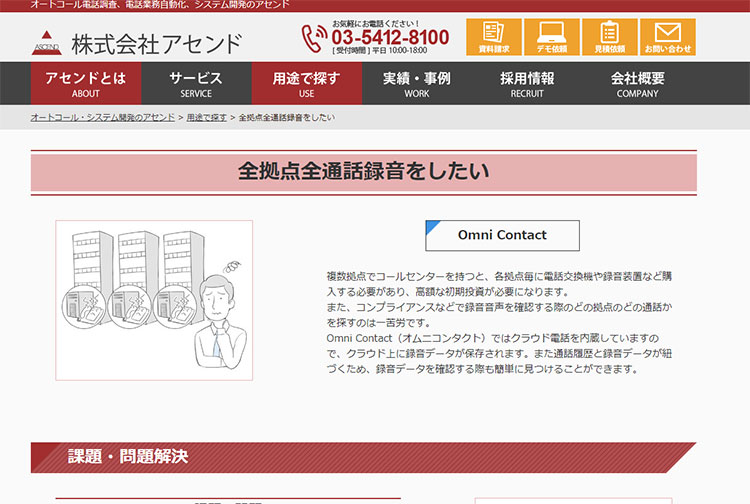Select the 見積依頼 clipboard icon button
This screenshot has height=504, width=750.
tap(609, 37)
